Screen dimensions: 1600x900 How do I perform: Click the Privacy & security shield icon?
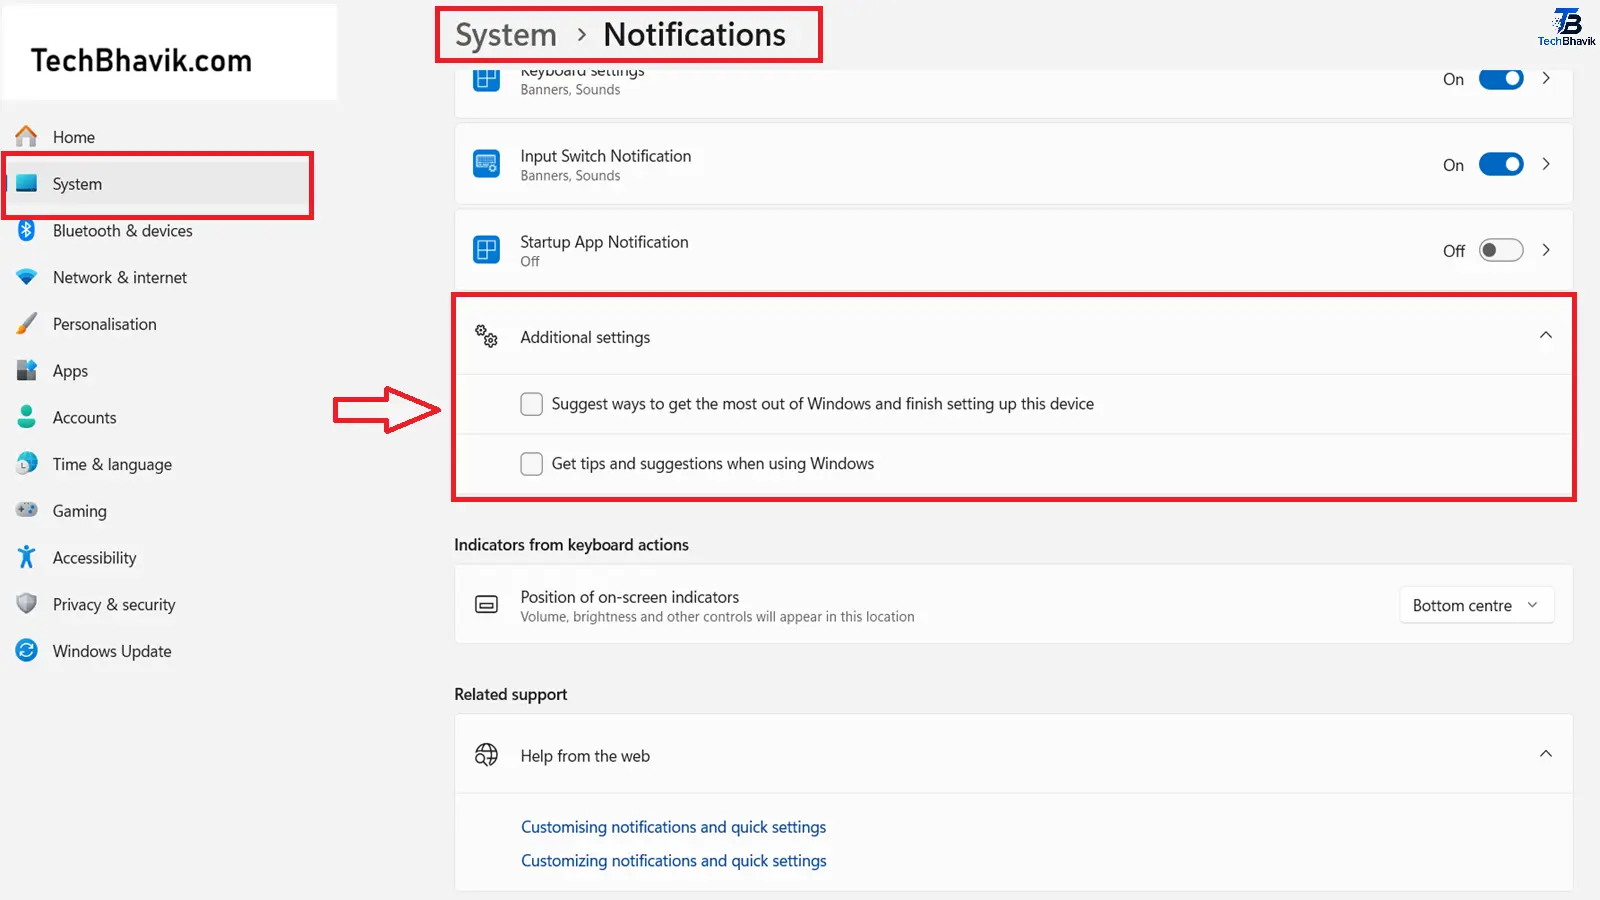tap(27, 604)
